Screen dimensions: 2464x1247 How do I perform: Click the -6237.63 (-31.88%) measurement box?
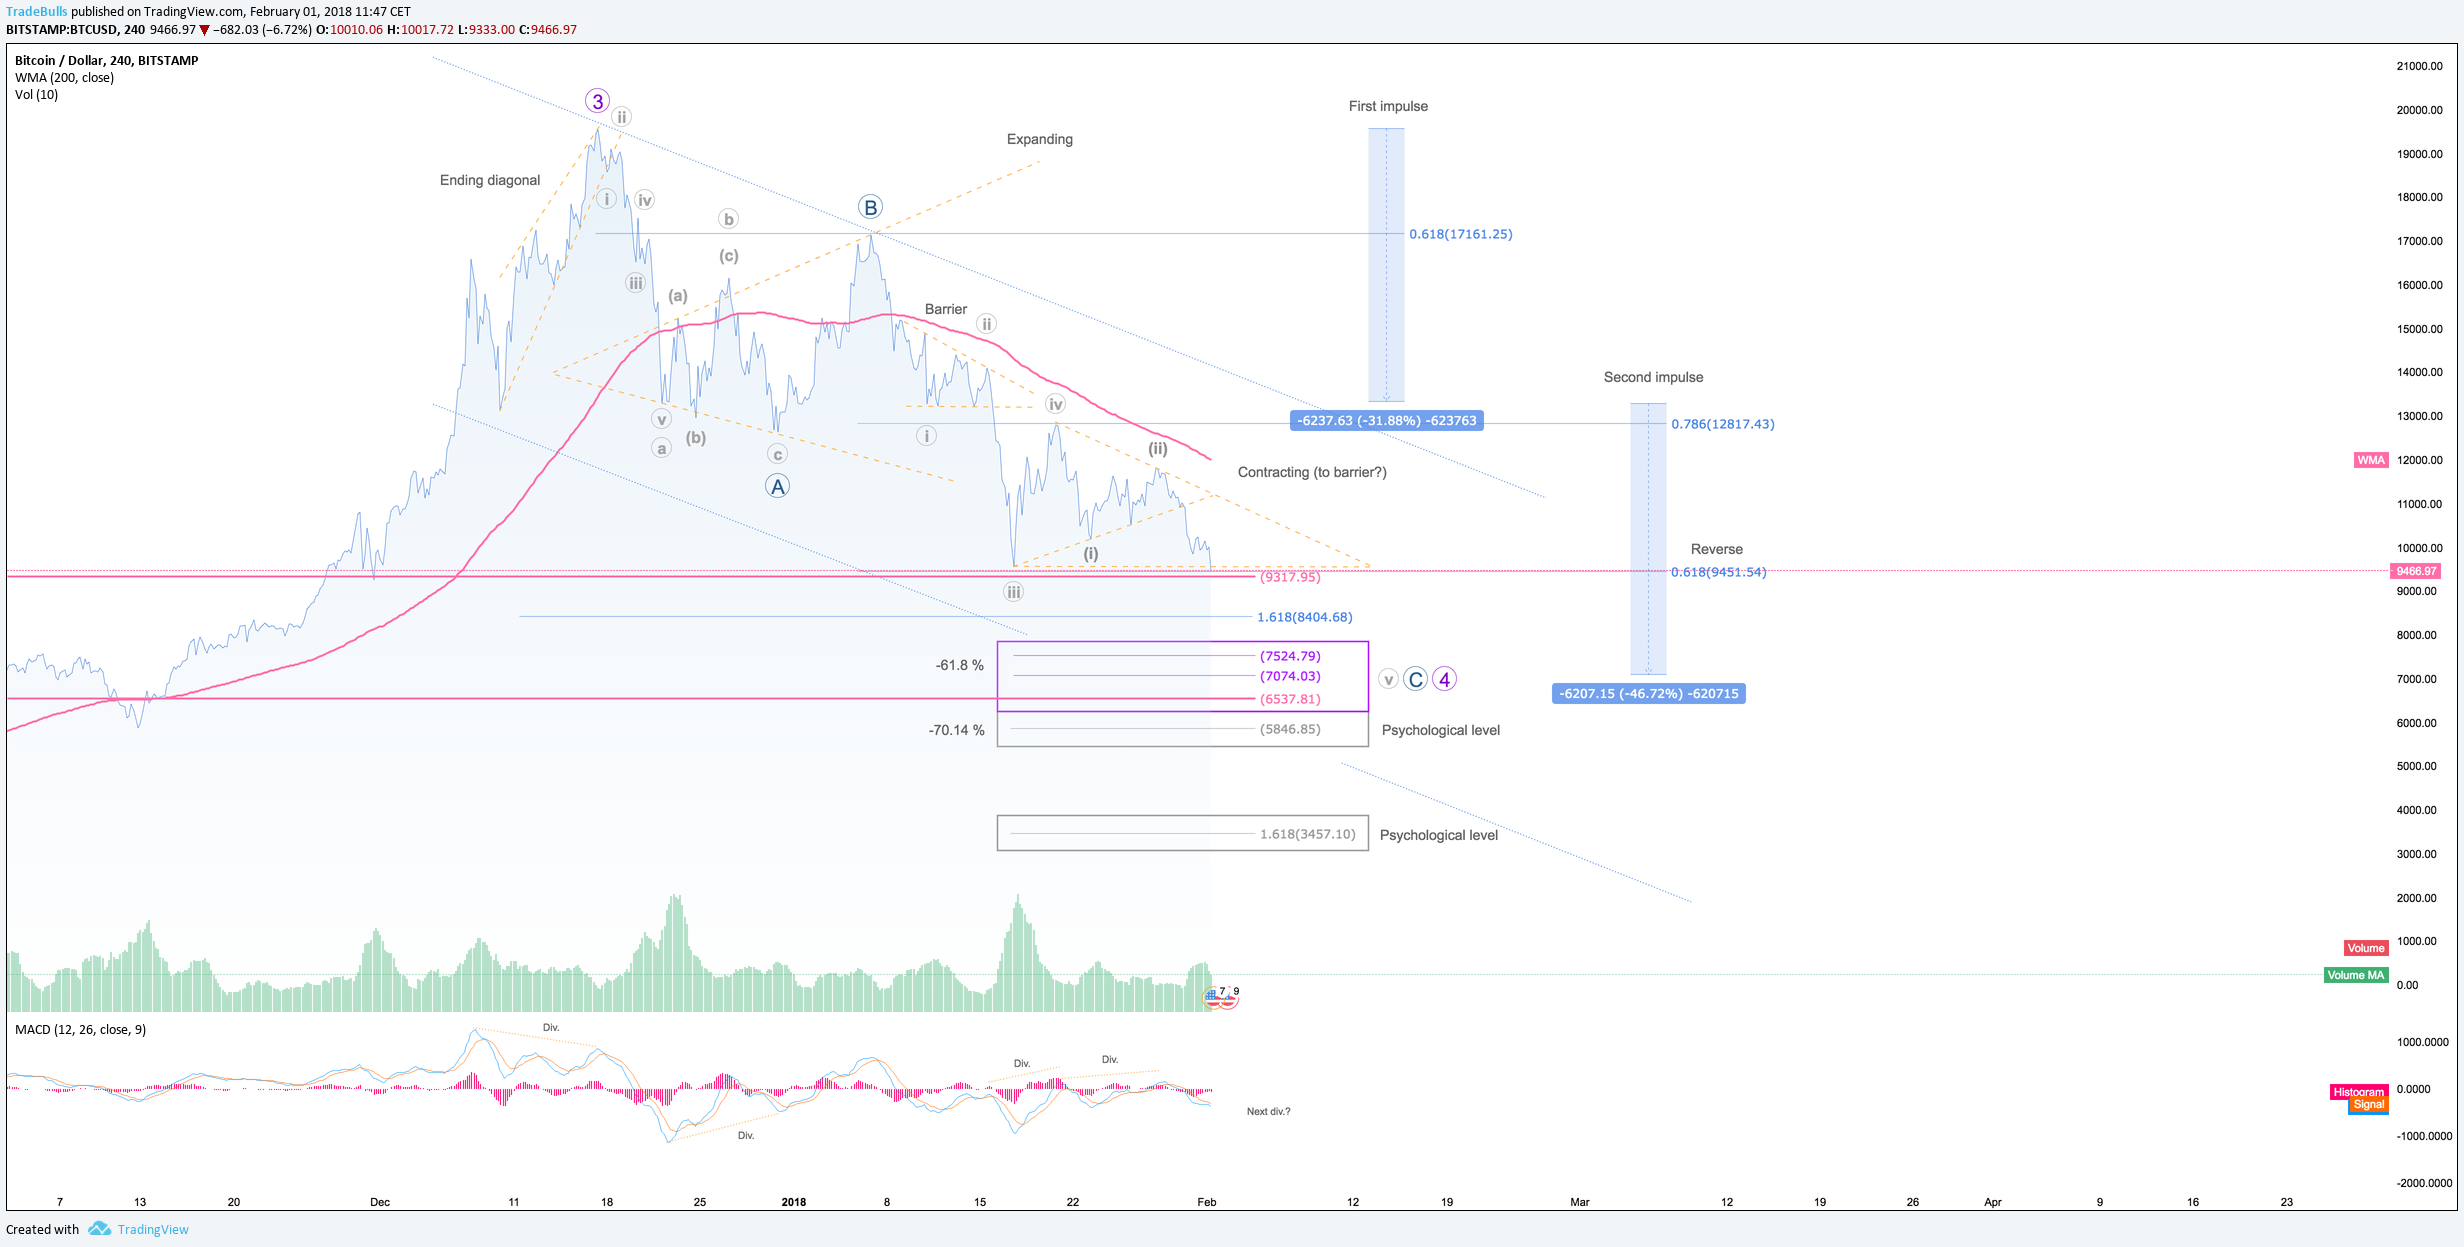pyautogui.click(x=1387, y=421)
